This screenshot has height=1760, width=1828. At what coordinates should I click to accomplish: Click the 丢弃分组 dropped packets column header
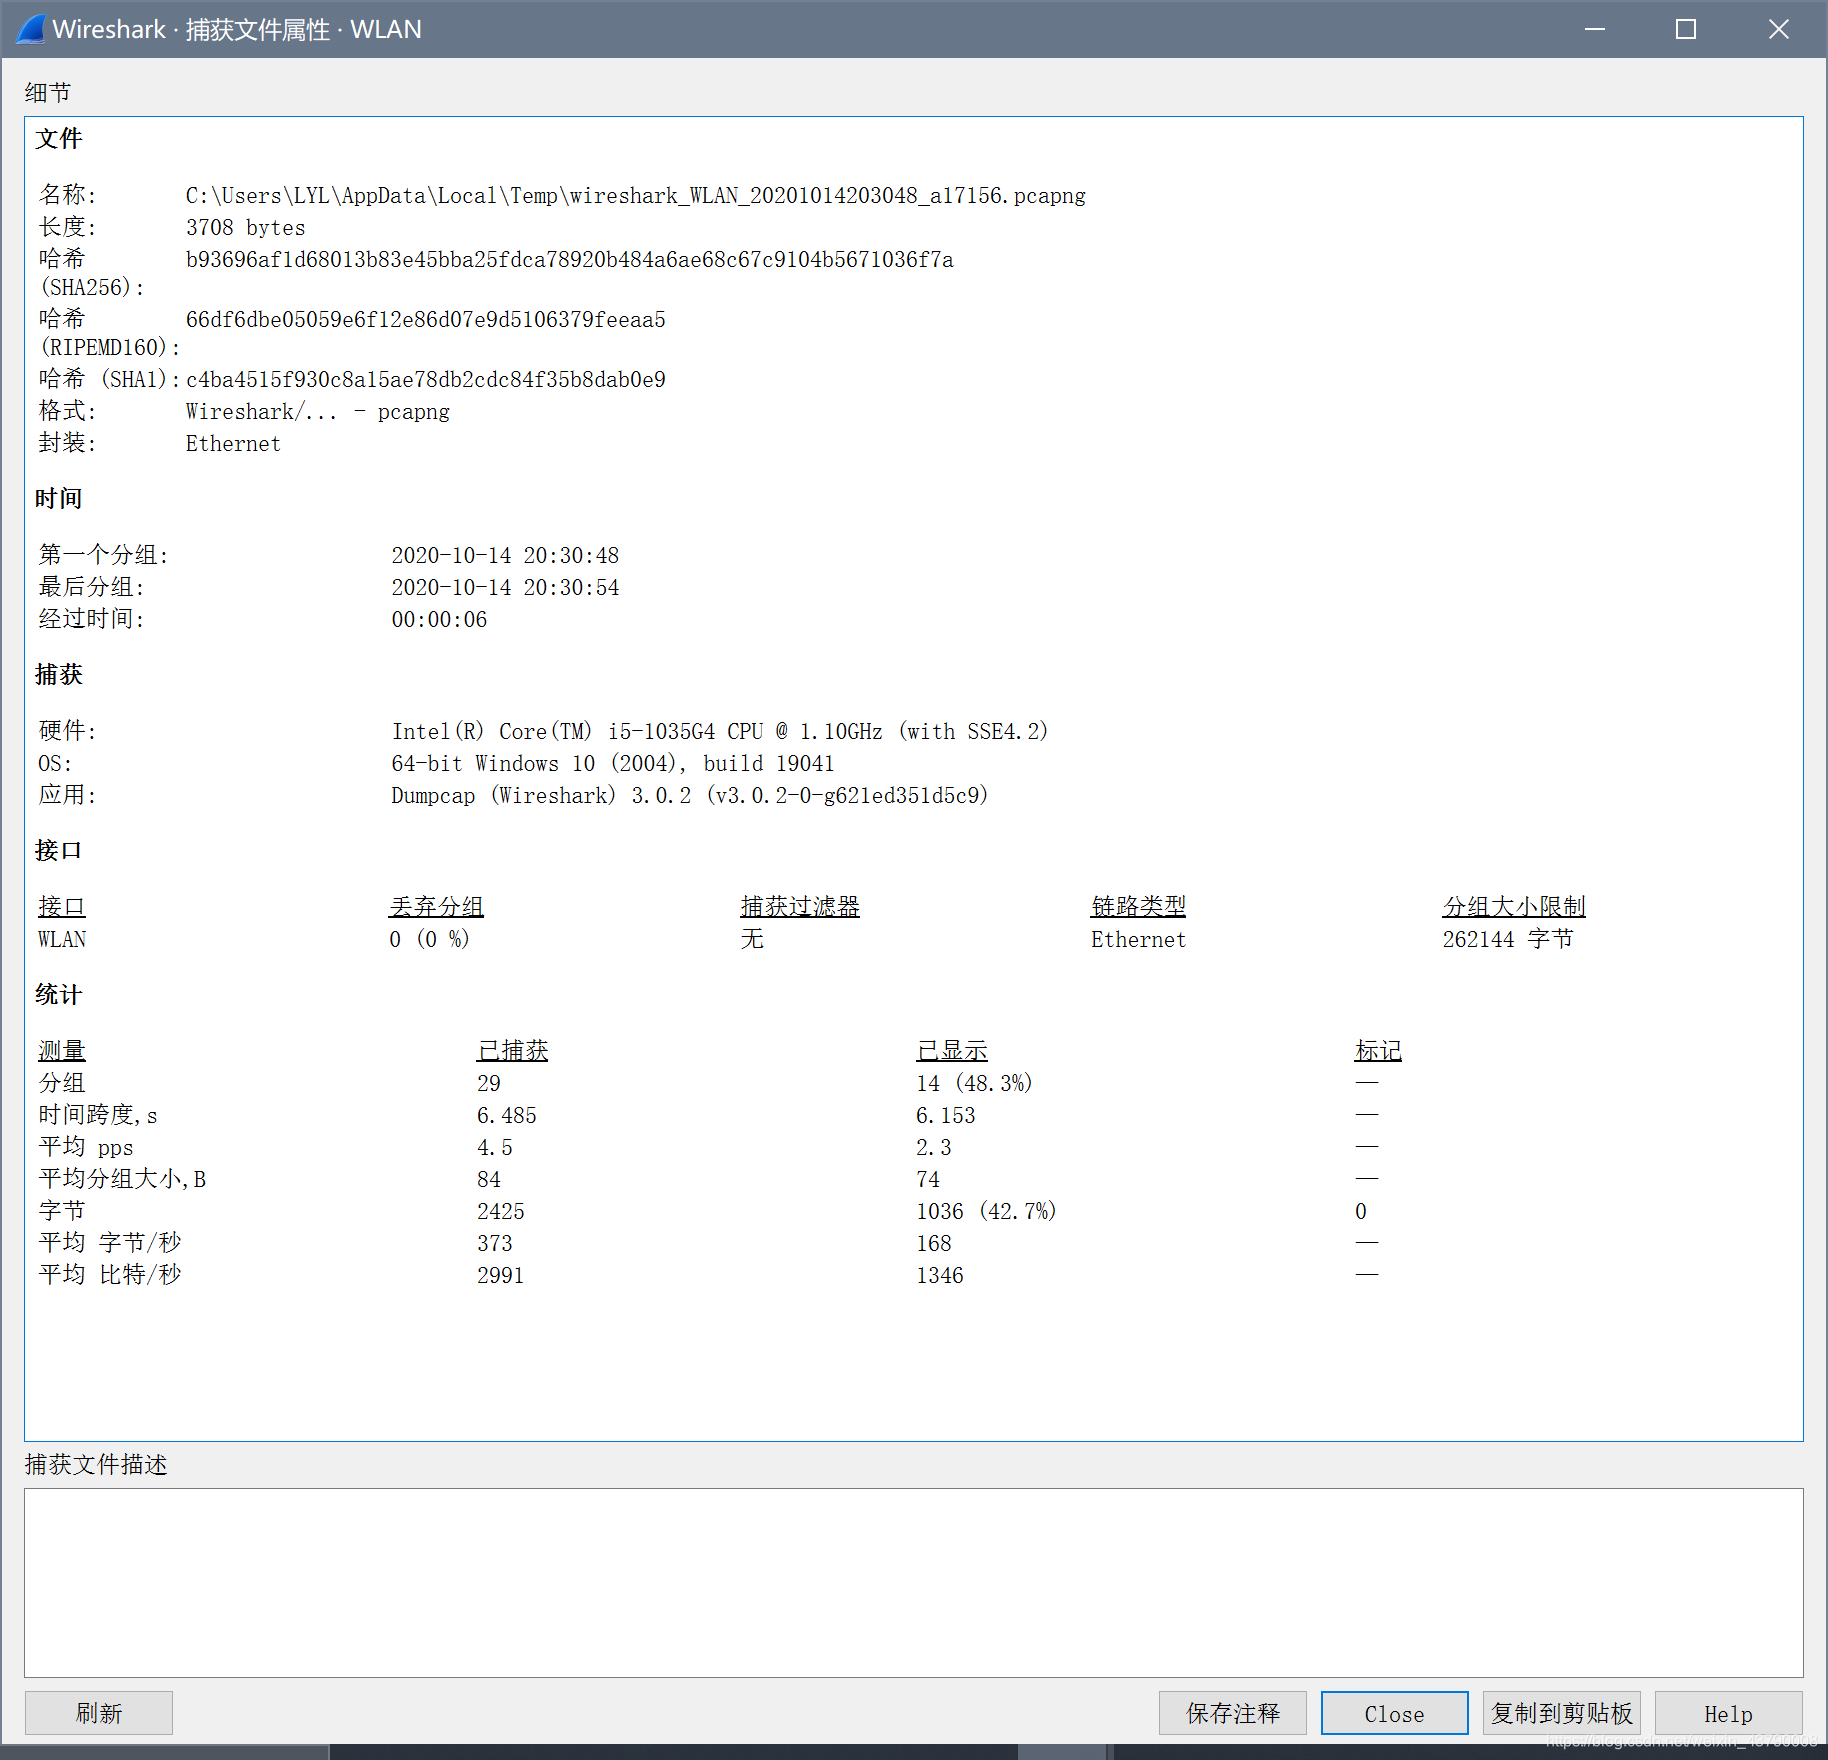(x=436, y=906)
